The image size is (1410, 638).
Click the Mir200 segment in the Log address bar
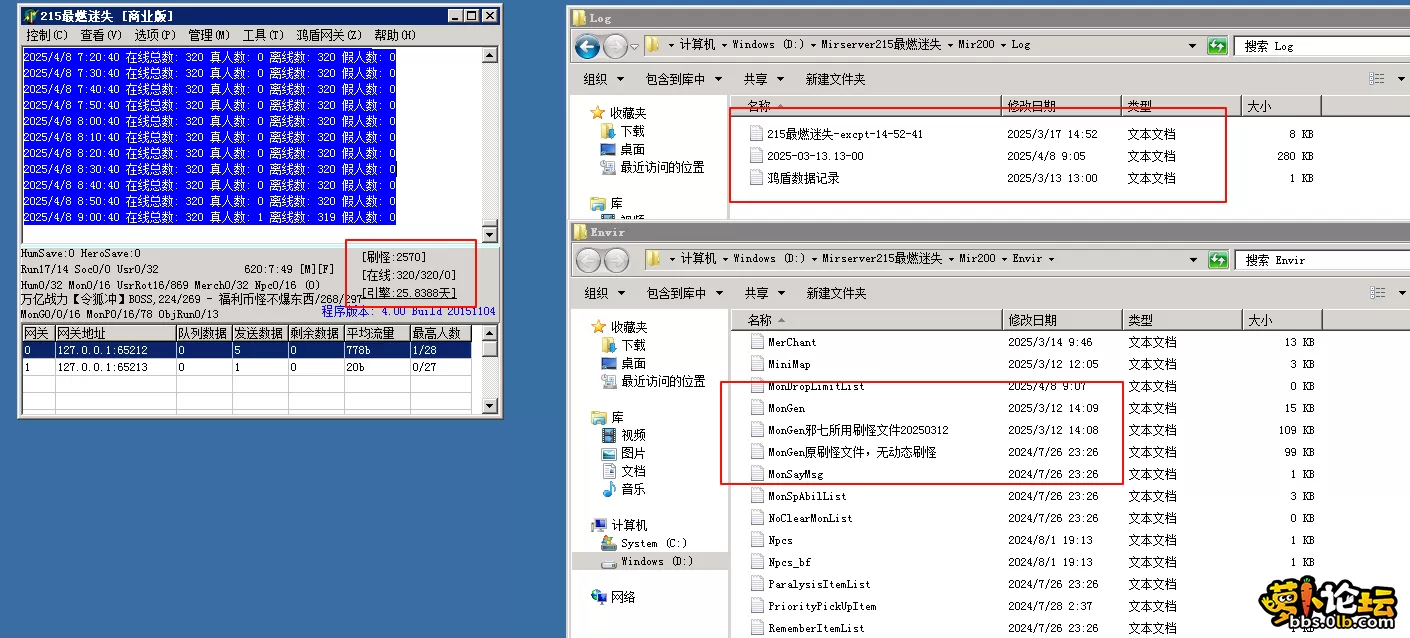tap(977, 45)
